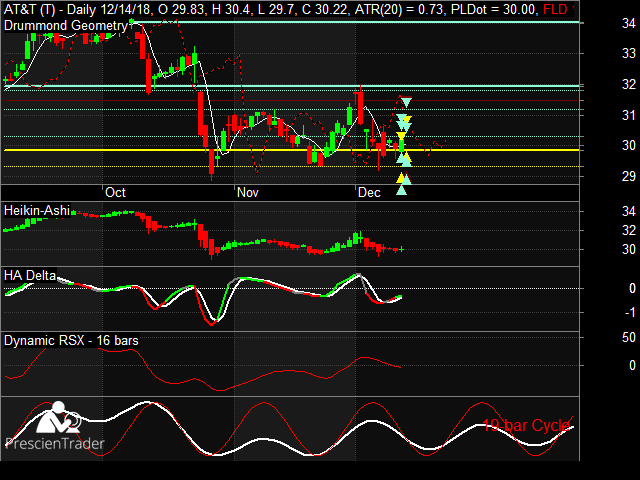Click the AT&T (T) symbol in title
This screenshot has height=480, width=640.
[29, 9]
